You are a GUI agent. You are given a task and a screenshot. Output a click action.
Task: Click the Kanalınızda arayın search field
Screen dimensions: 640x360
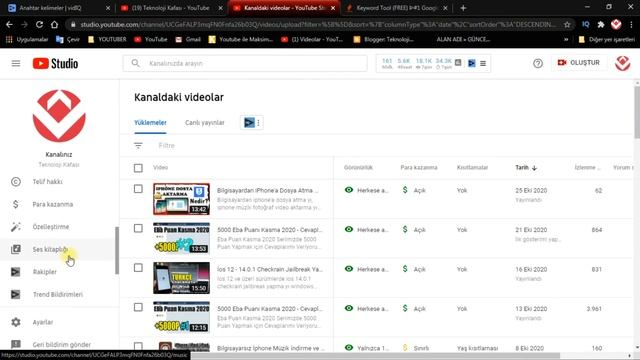(245, 63)
